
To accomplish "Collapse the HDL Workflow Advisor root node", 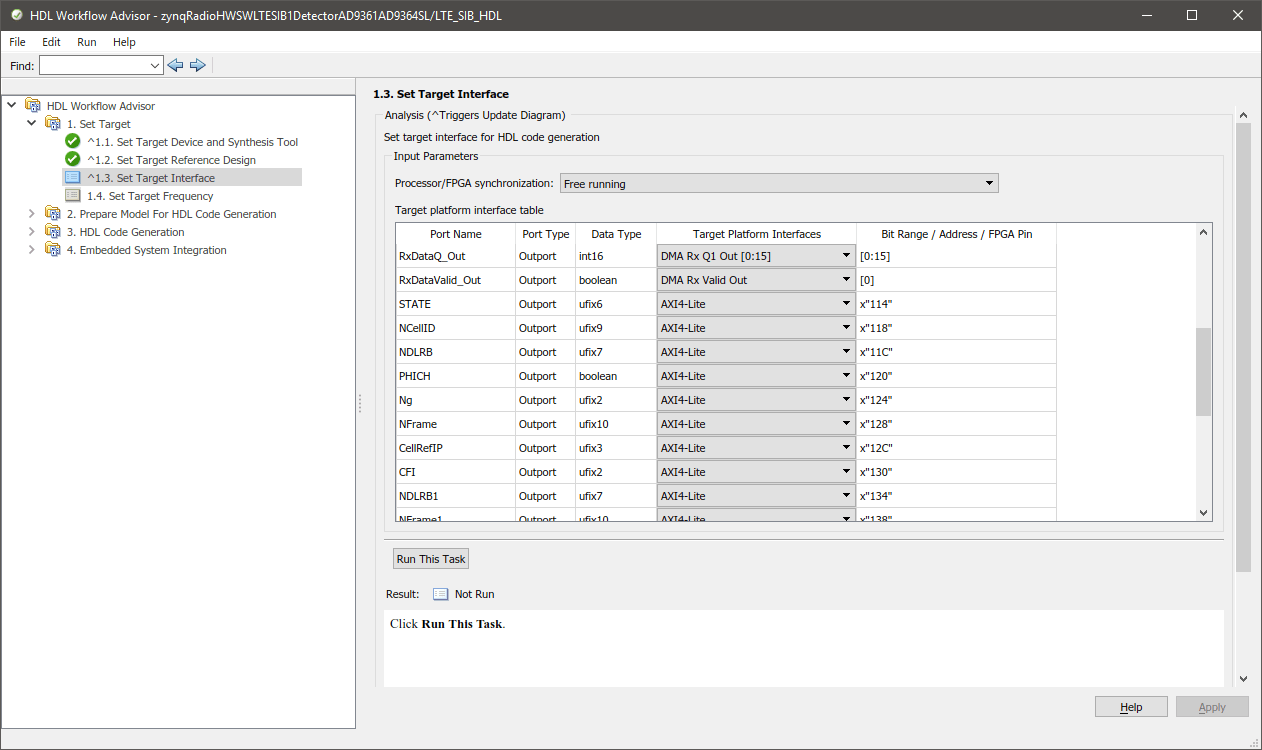I will pos(12,105).
